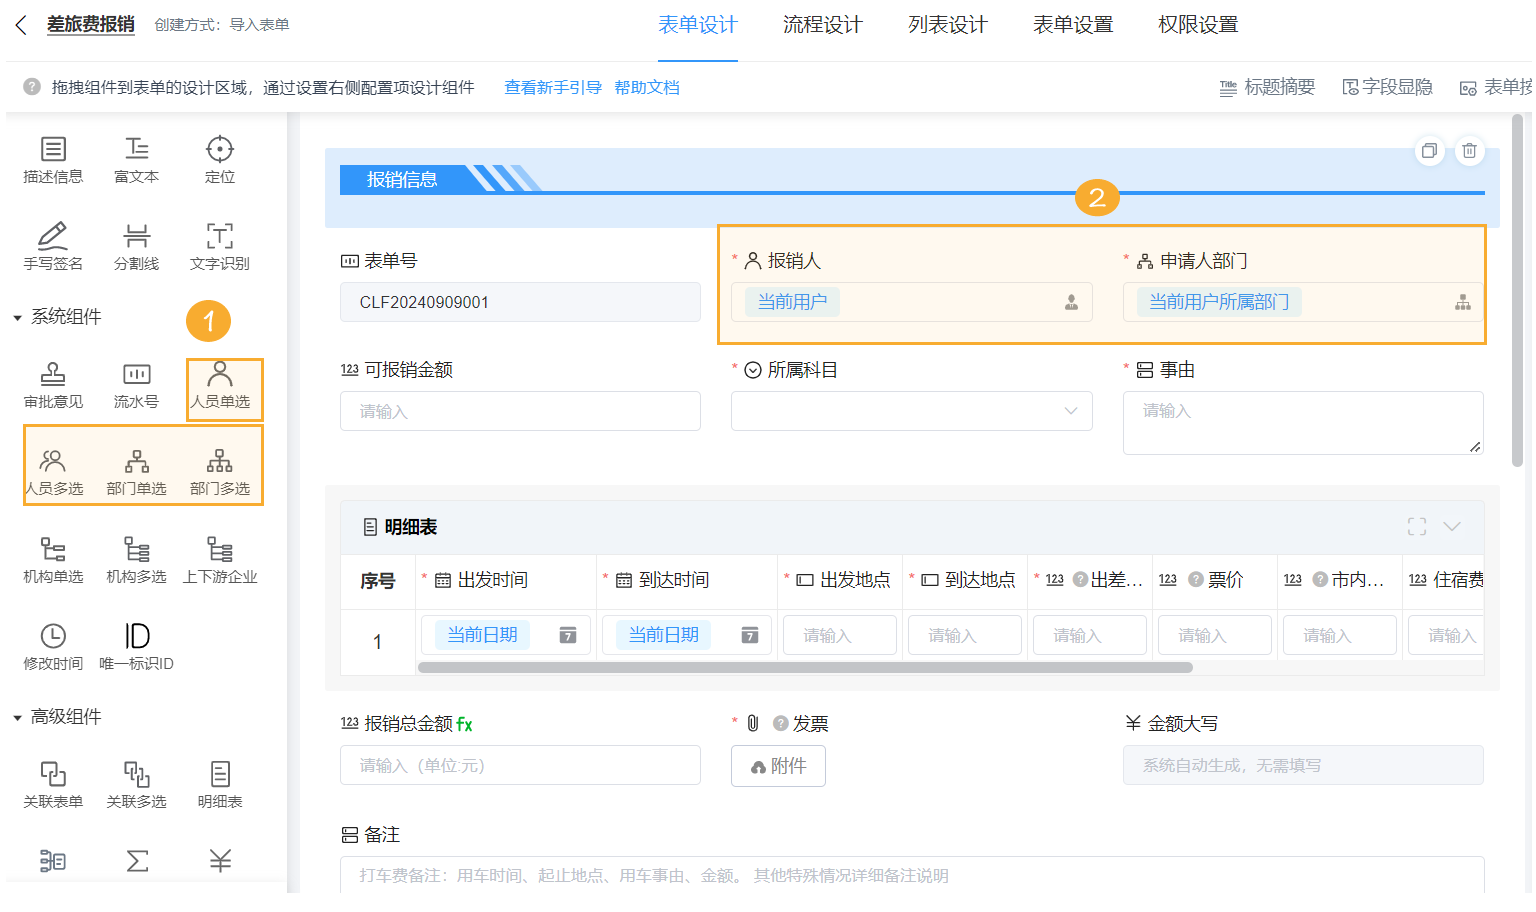点击报销信息区块的复制图标
1536x912 pixels.
[x=1429, y=151]
